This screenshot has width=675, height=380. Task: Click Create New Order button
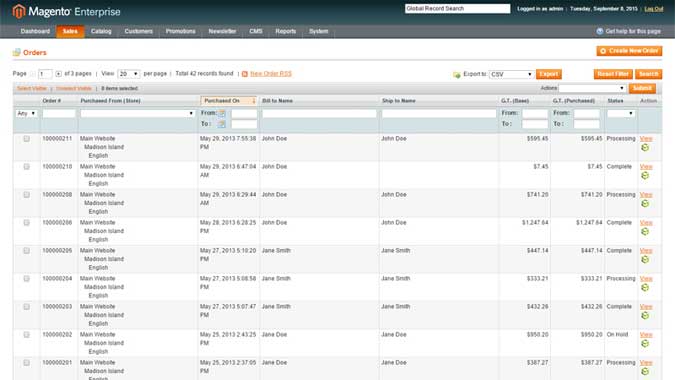pyautogui.click(x=629, y=51)
